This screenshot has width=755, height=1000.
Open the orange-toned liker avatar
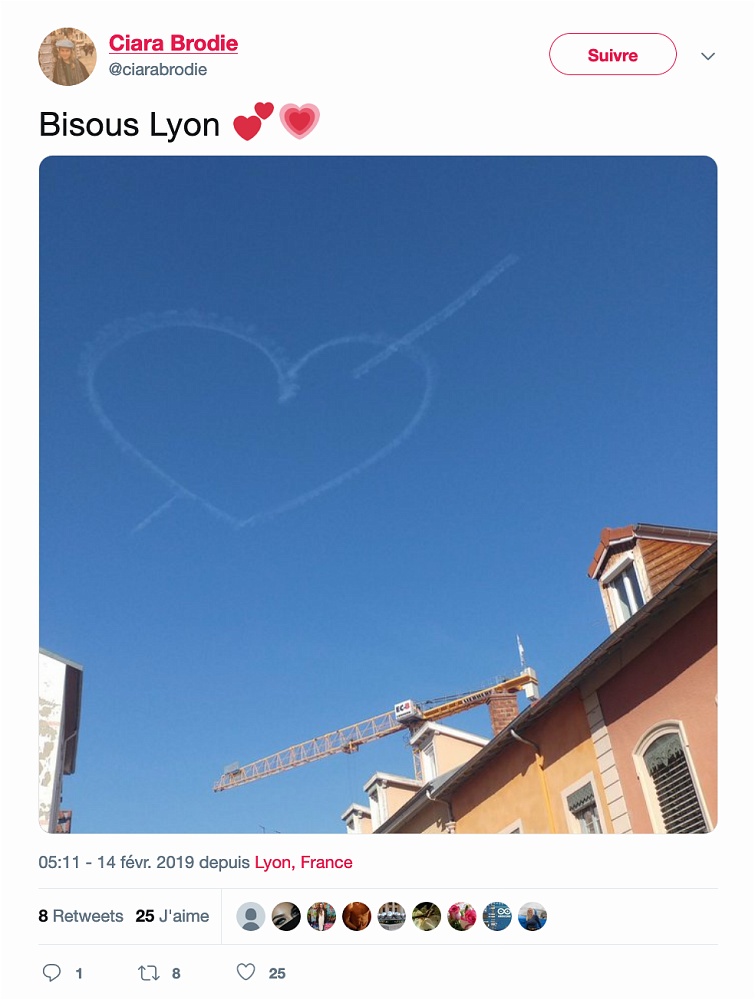pyautogui.click(x=356, y=916)
